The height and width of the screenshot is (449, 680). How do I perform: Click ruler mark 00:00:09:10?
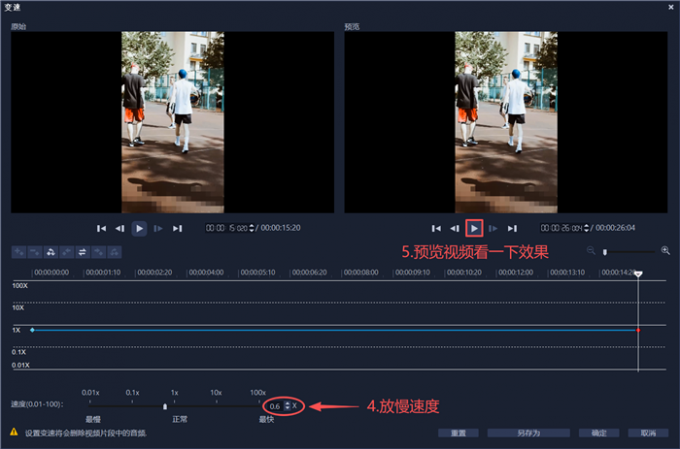pyautogui.click(x=413, y=272)
